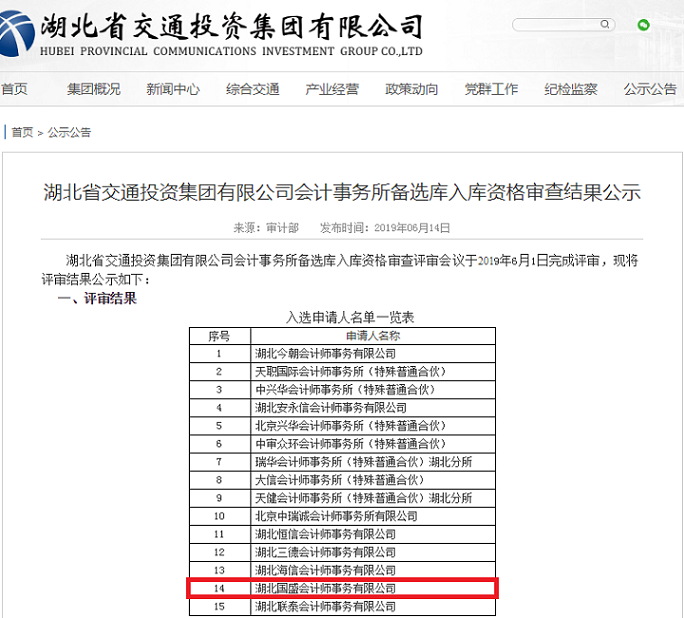Open the 首页 navigation menu item
684x618 pixels.
[x=14, y=89]
